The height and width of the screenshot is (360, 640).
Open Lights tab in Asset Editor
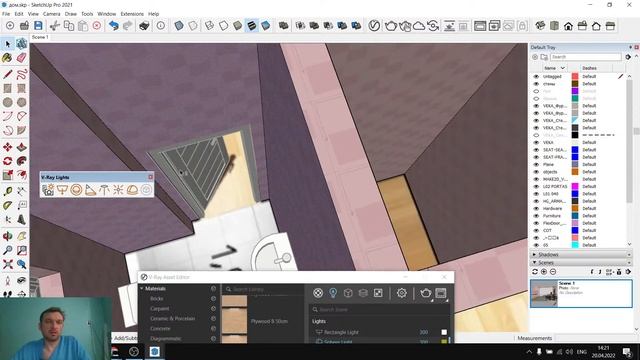click(333, 293)
